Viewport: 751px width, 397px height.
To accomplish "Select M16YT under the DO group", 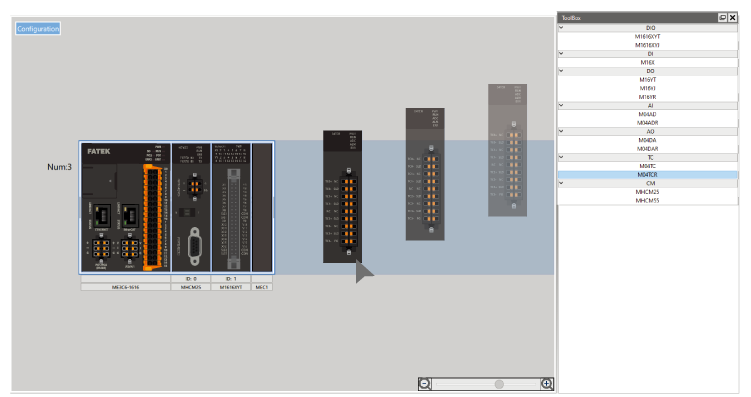I will 648,80.
